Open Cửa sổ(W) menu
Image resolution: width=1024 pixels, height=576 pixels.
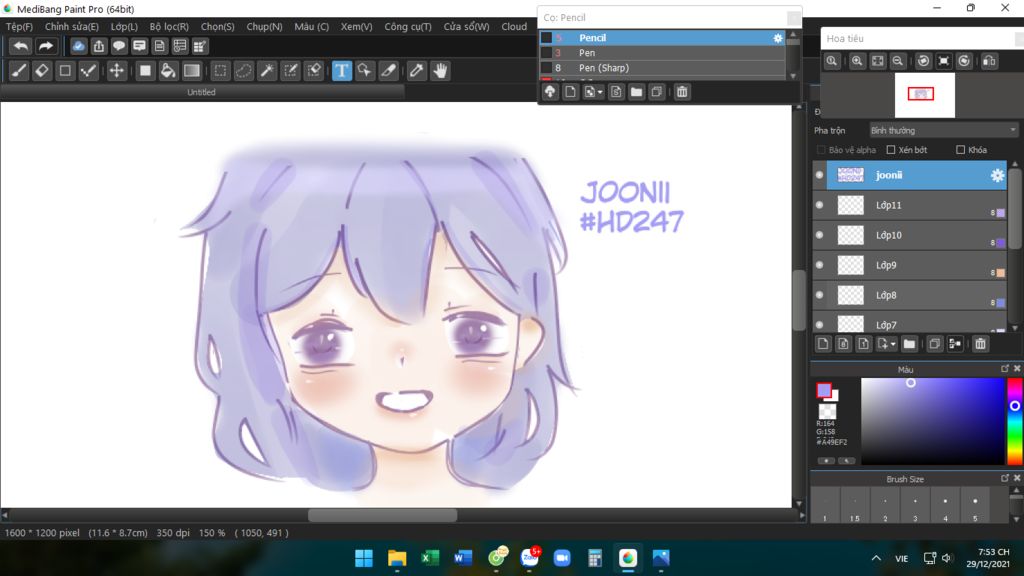pos(466,27)
